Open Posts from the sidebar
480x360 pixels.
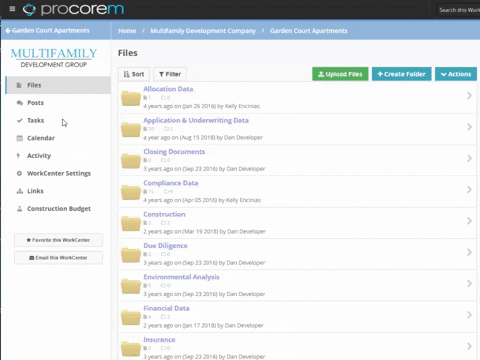58,103
